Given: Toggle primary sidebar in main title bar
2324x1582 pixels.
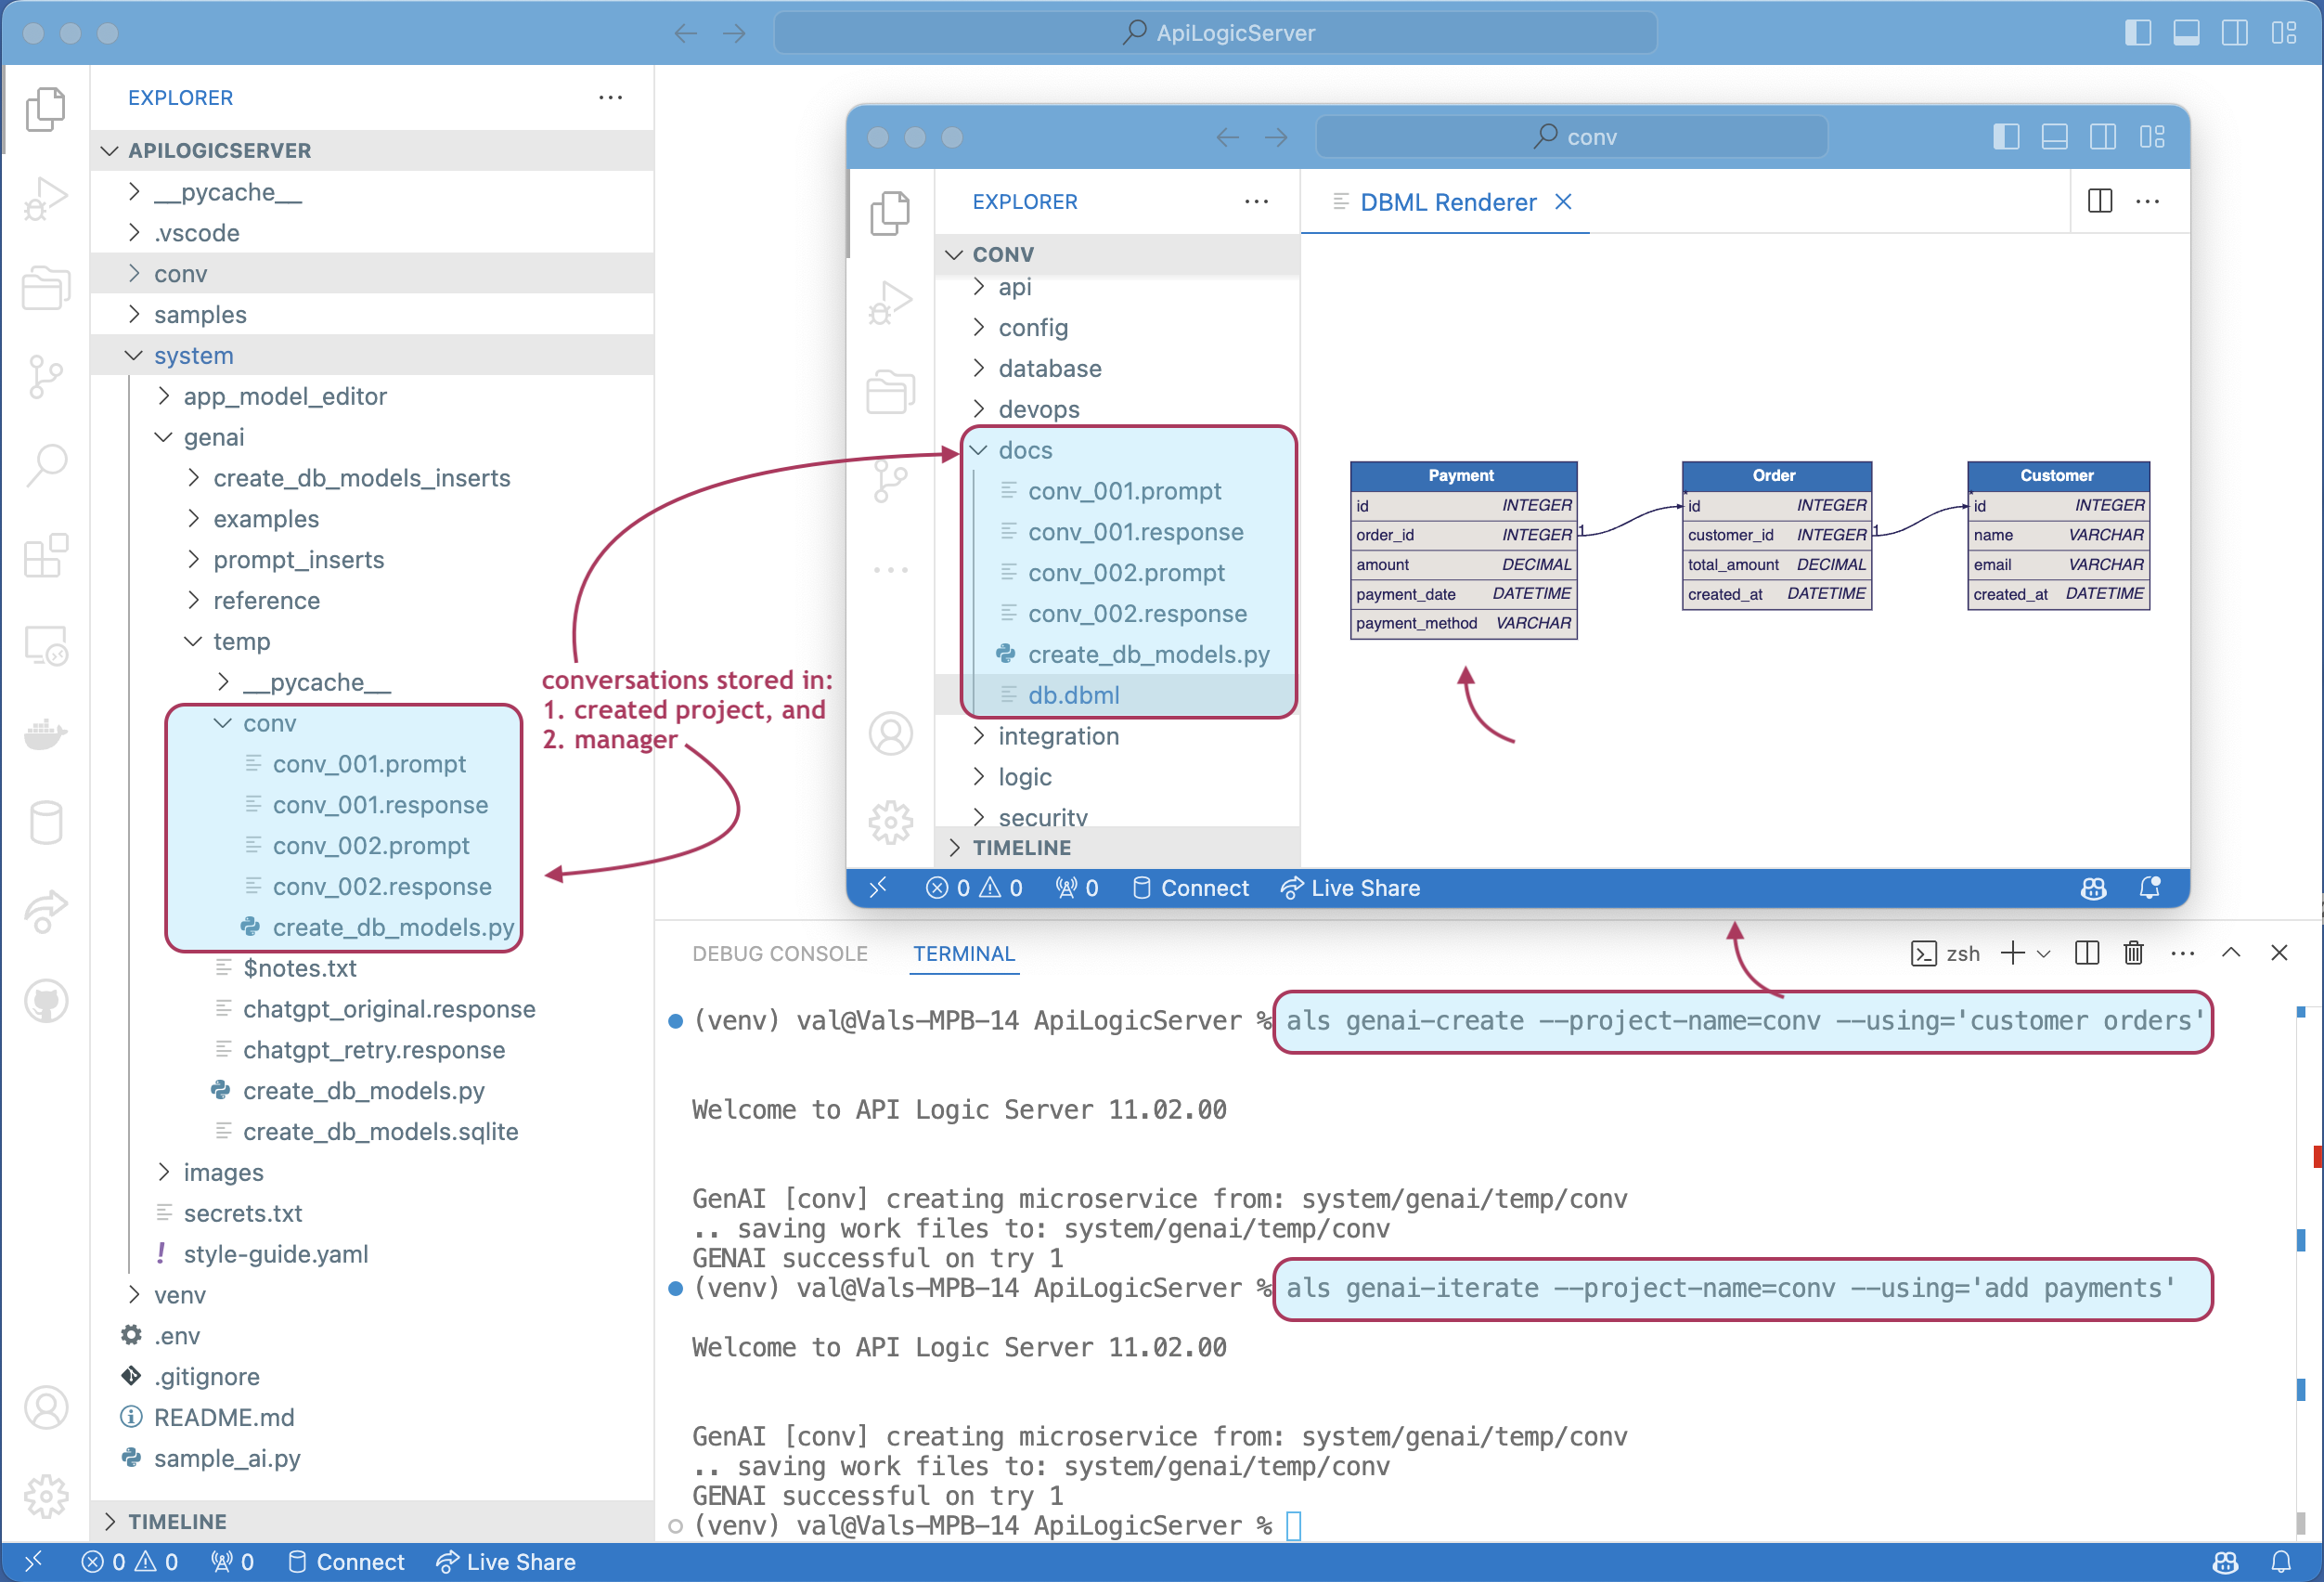Looking at the screenshot, I should pyautogui.click(x=2137, y=33).
